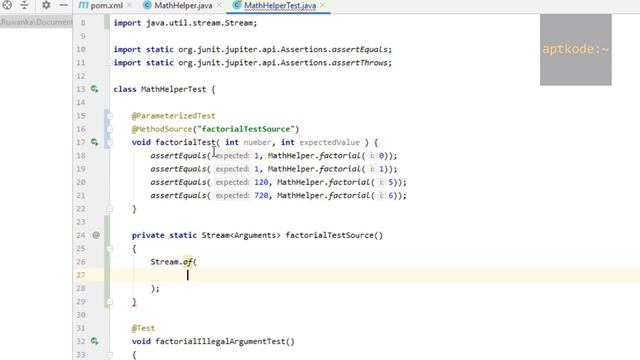
Task: Click the locate-in-project target icon
Action: click(x=7, y=5)
